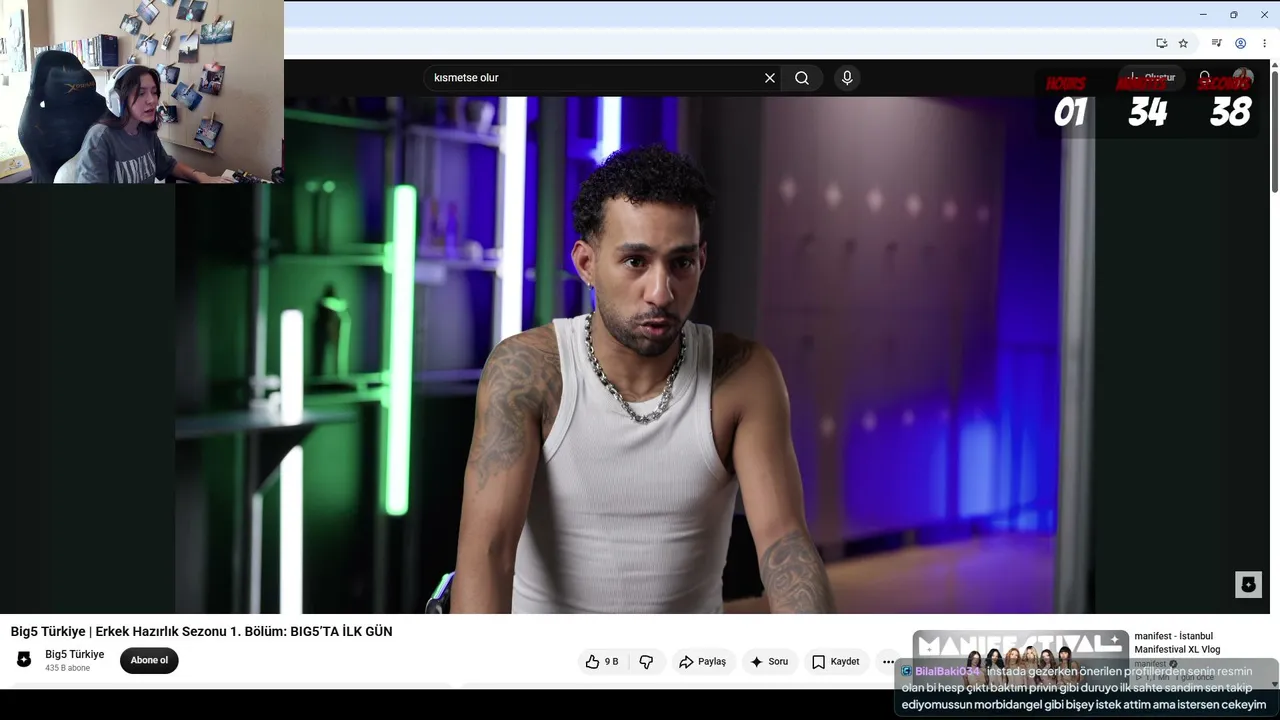The width and height of the screenshot is (1280, 720).
Task: Click the Paylaş share button
Action: [x=703, y=661]
